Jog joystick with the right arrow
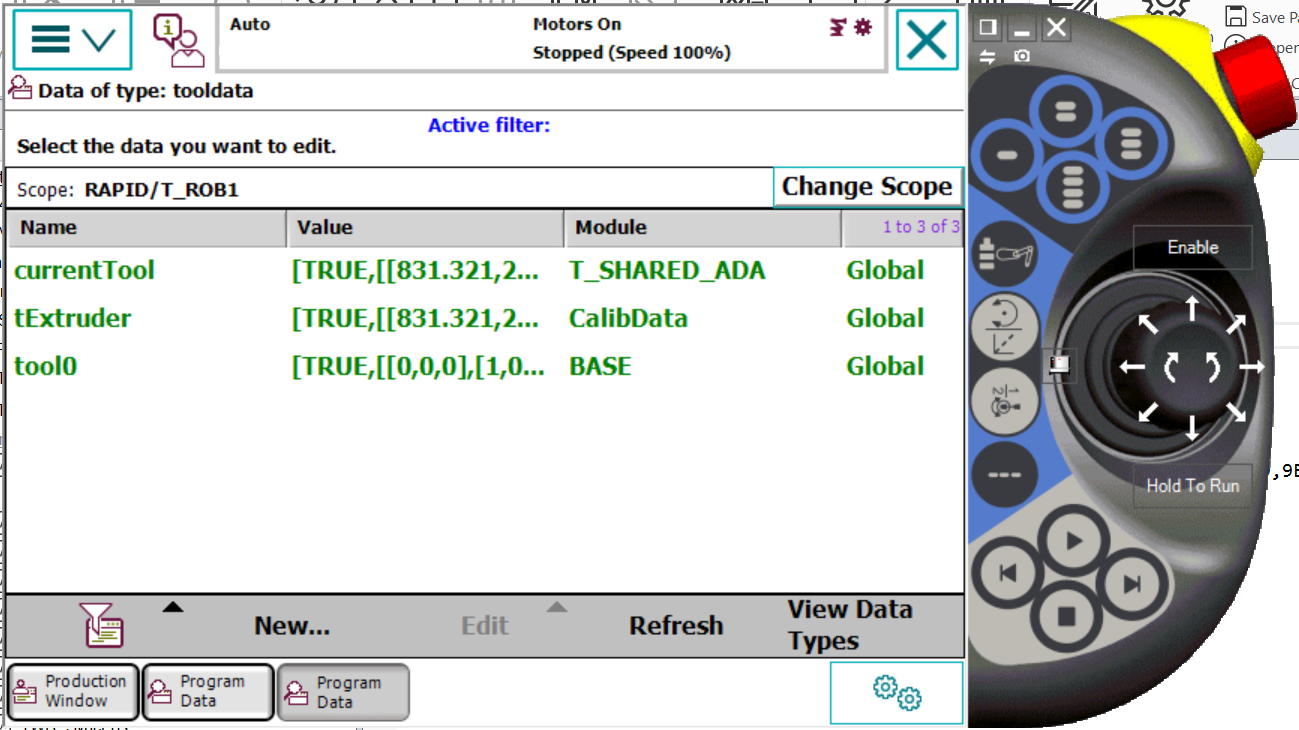This screenshot has width=1299, height=730. coord(1251,367)
